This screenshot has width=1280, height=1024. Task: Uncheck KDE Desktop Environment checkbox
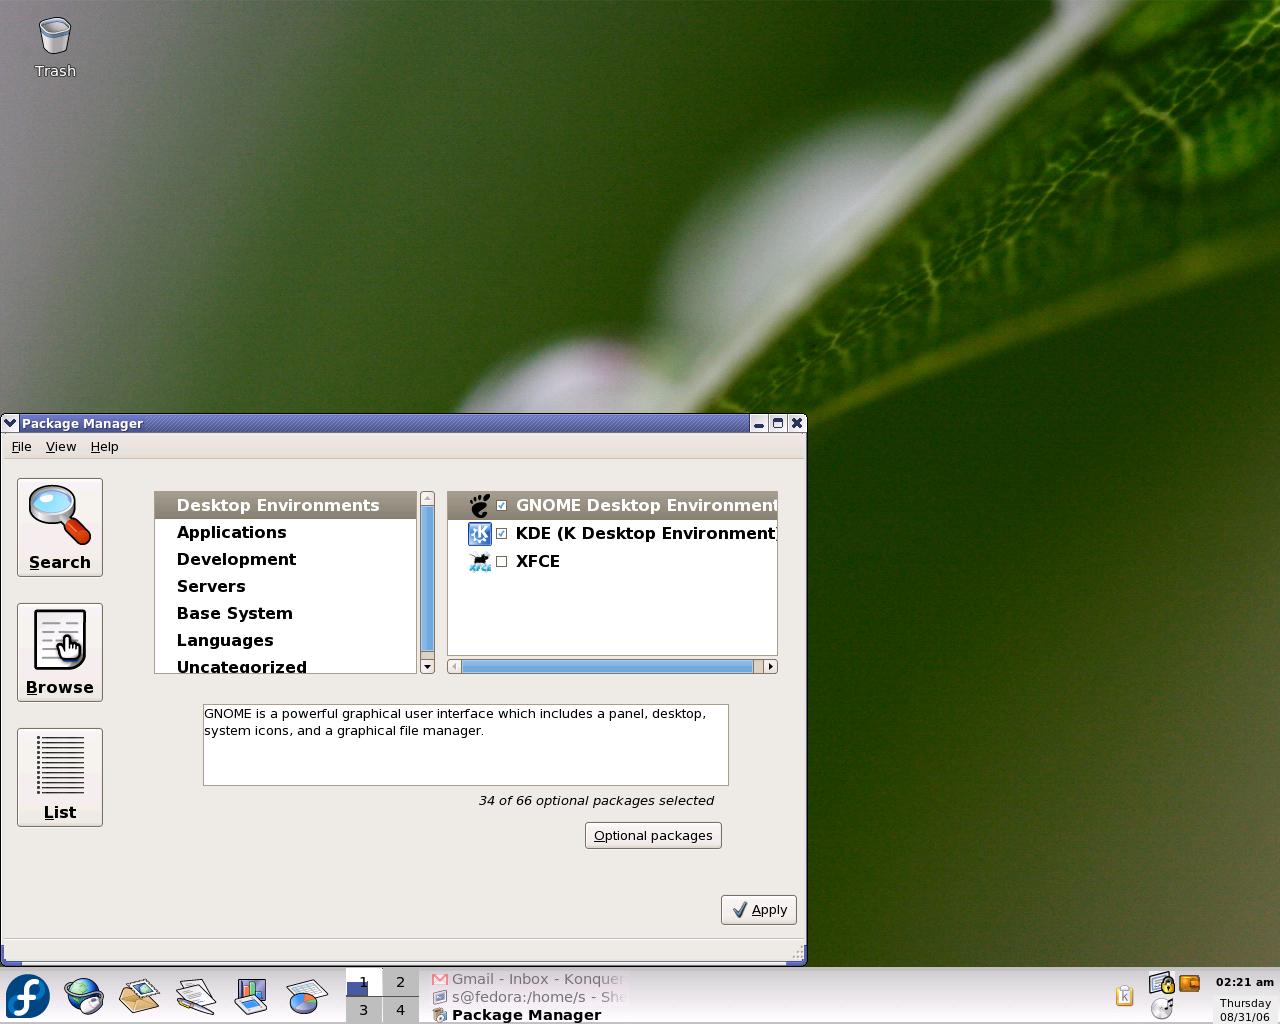(502, 533)
